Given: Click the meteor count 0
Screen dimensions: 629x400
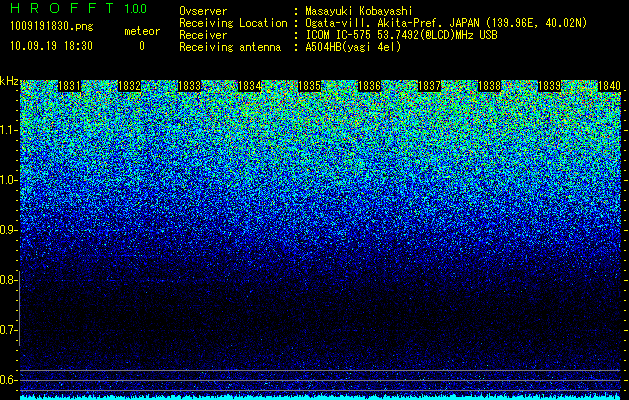Looking at the screenshot, I should 142,46.
